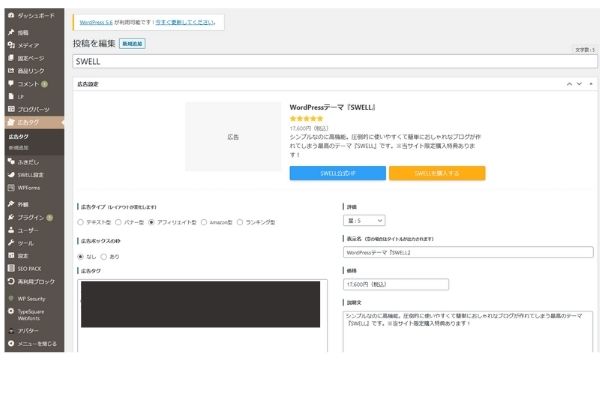Viewport: 600px width, 400px height.
Task: Click the pushpin icon for posts
Action: pos(11,32)
